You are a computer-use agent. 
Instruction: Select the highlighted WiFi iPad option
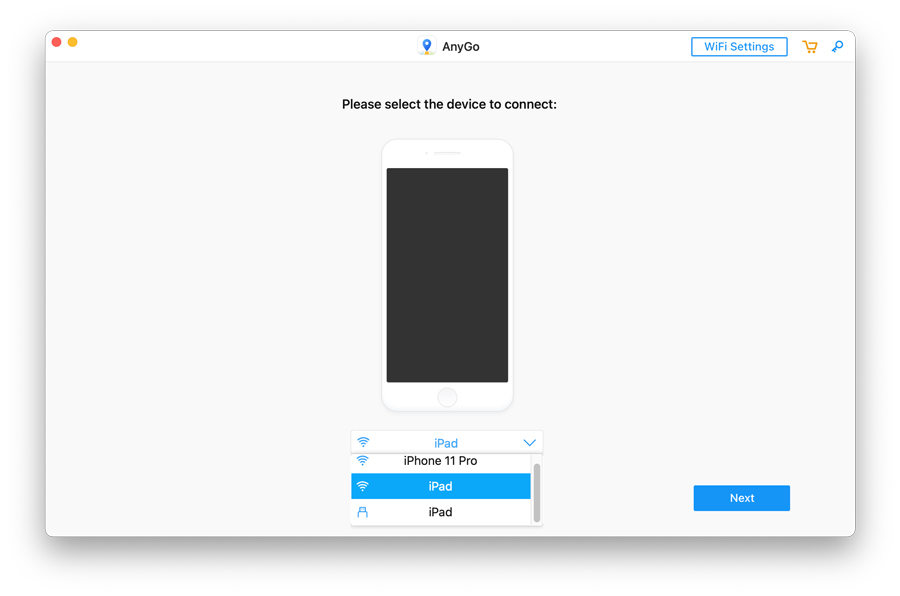(x=440, y=486)
